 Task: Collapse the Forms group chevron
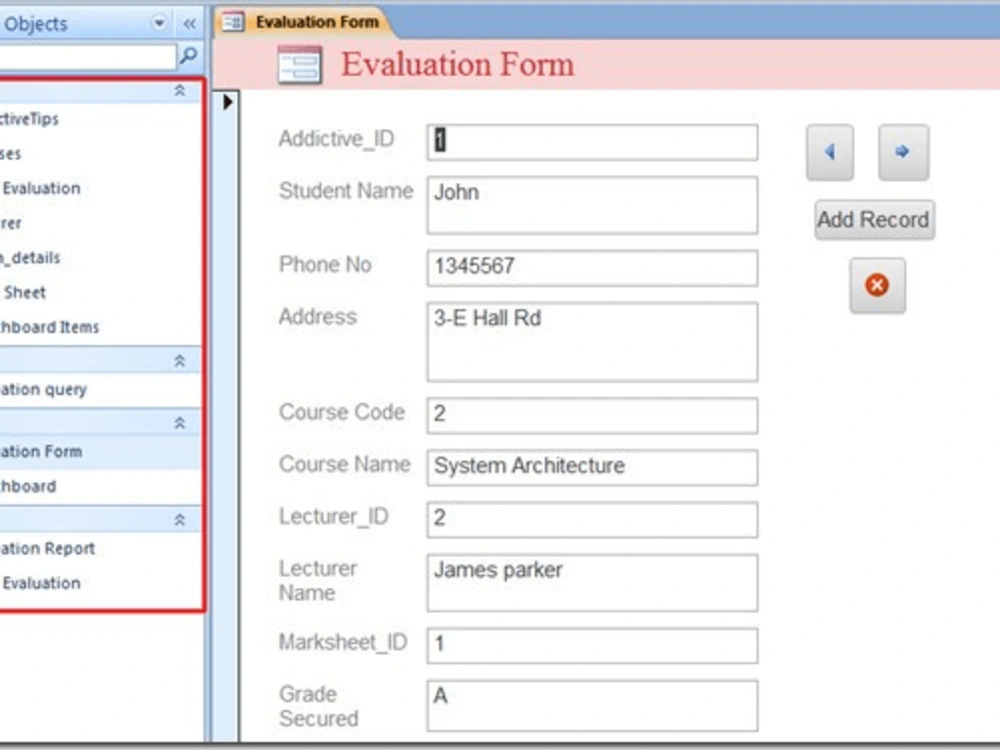coord(180,423)
